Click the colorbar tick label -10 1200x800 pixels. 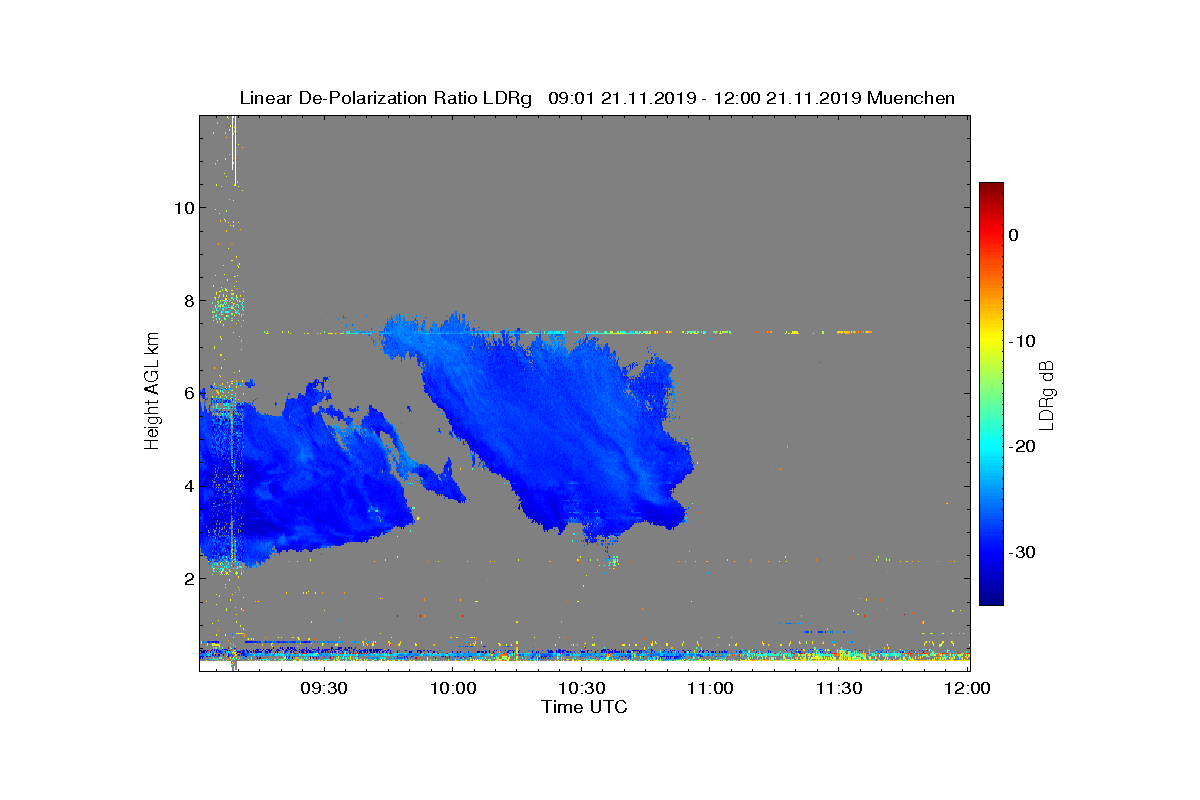1022,341
